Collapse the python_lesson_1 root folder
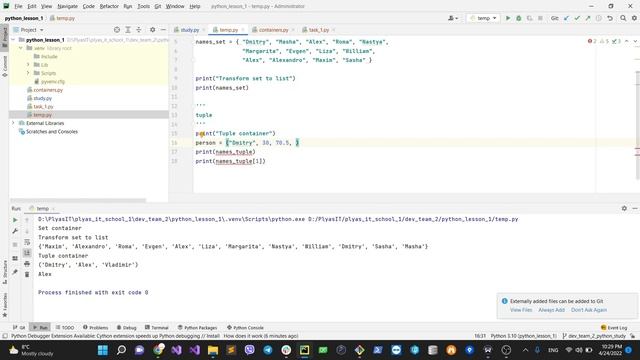This screenshot has width=640, height=360. 13,40
